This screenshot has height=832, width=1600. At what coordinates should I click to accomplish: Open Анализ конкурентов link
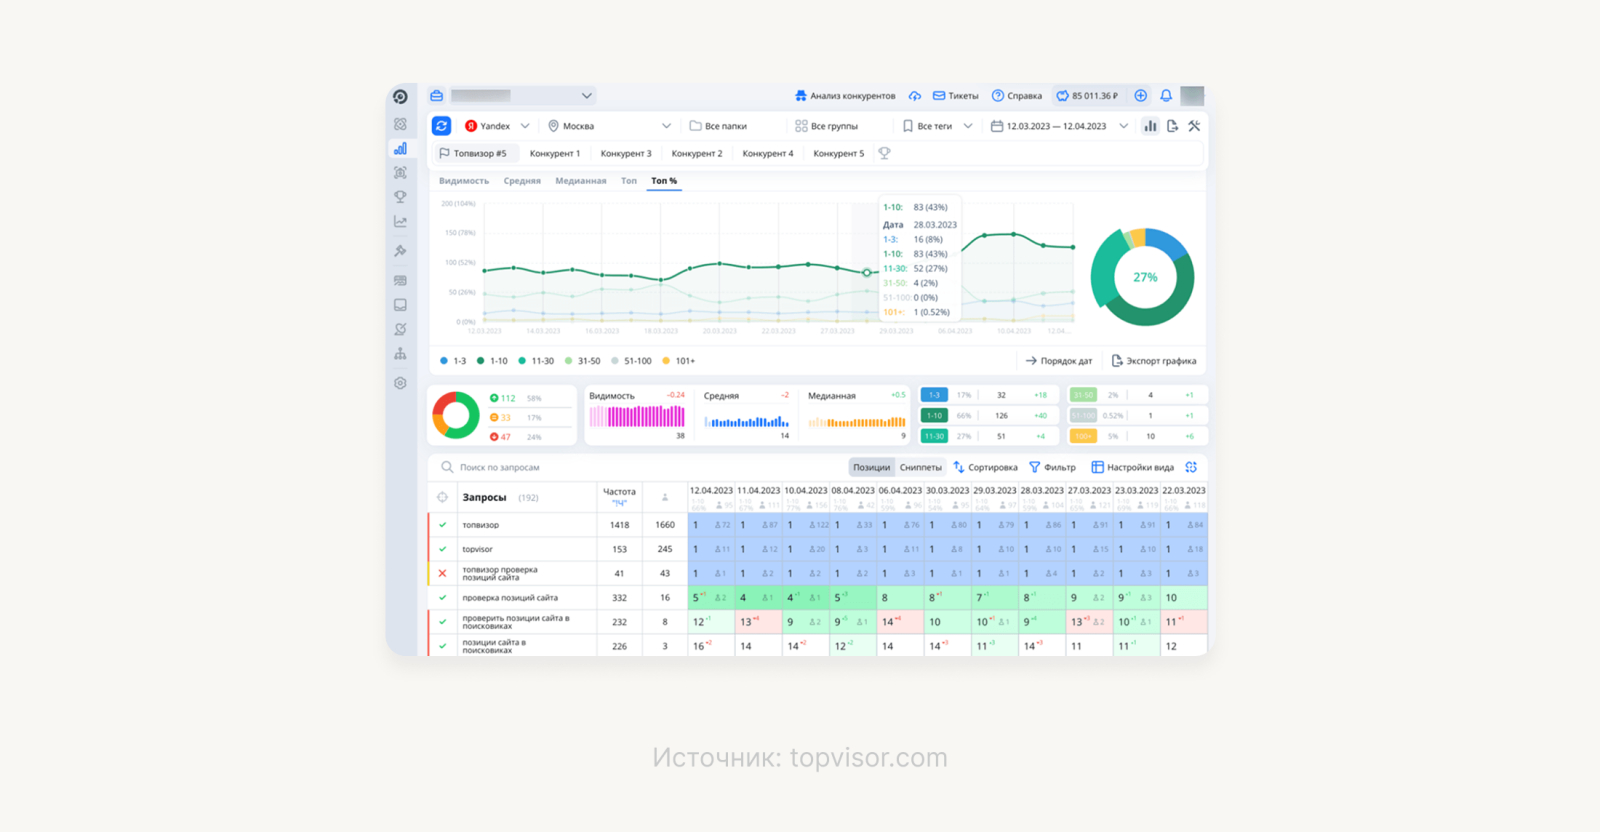coord(845,96)
